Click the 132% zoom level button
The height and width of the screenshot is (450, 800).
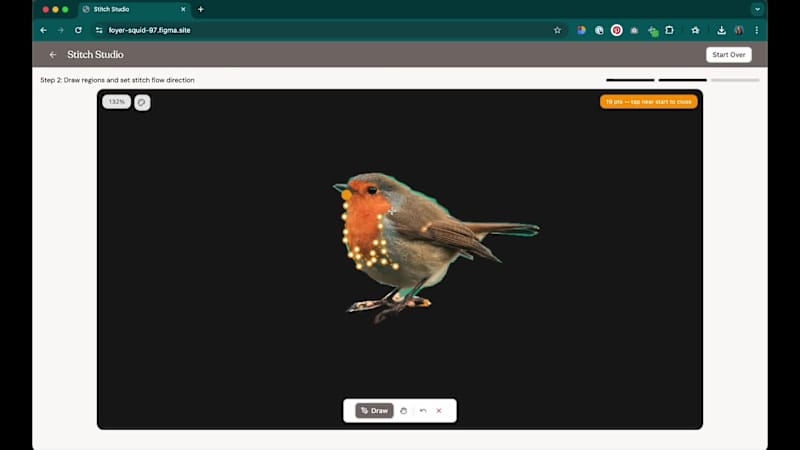coord(116,102)
